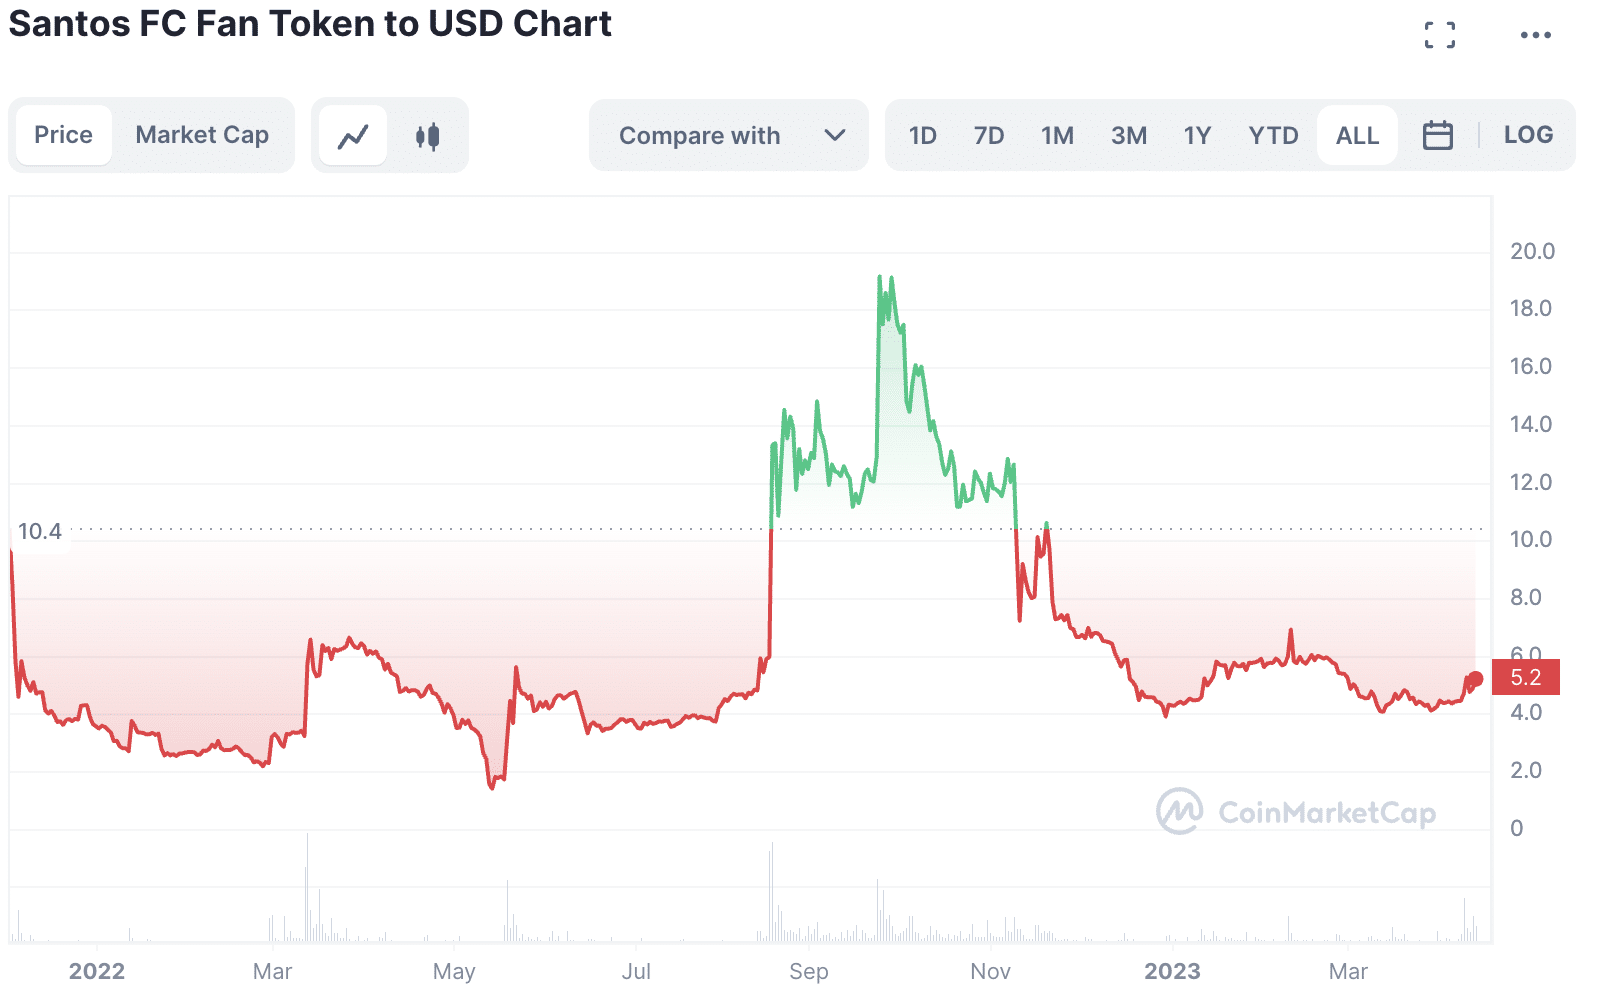Open the calendar date range picker

tap(1437, 135)
